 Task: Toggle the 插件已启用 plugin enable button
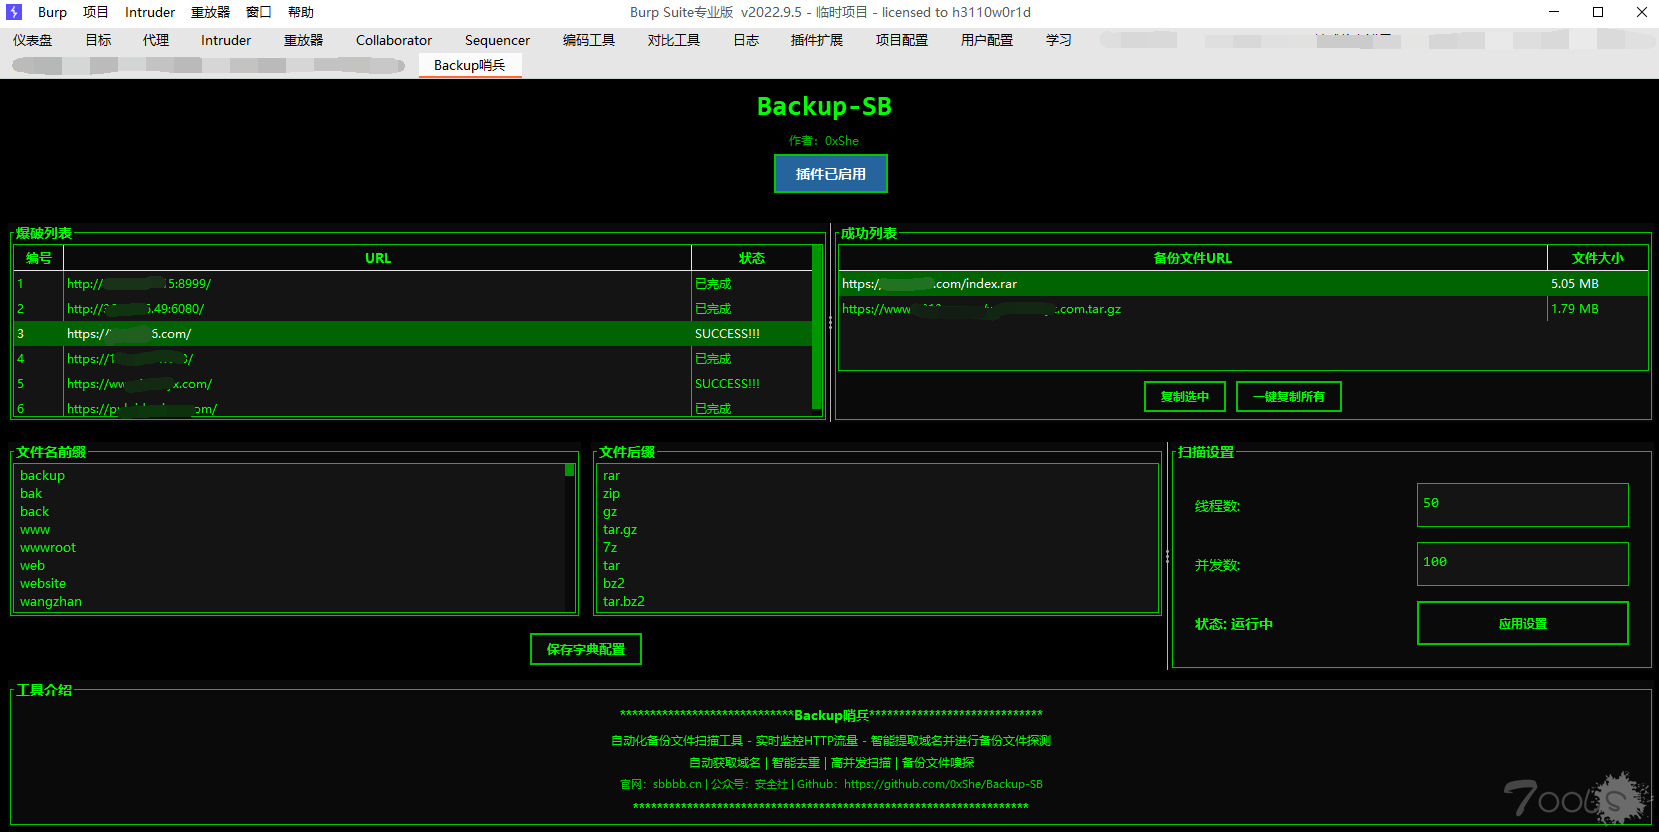(830, 174)
